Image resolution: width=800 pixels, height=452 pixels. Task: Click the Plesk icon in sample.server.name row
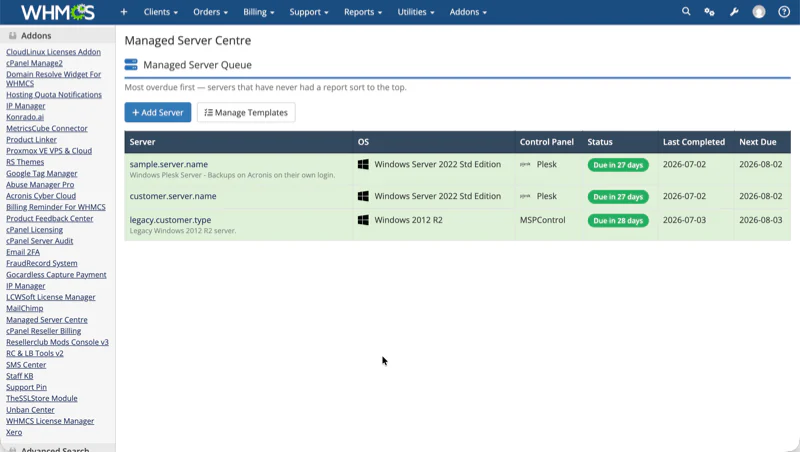point(525,164)
